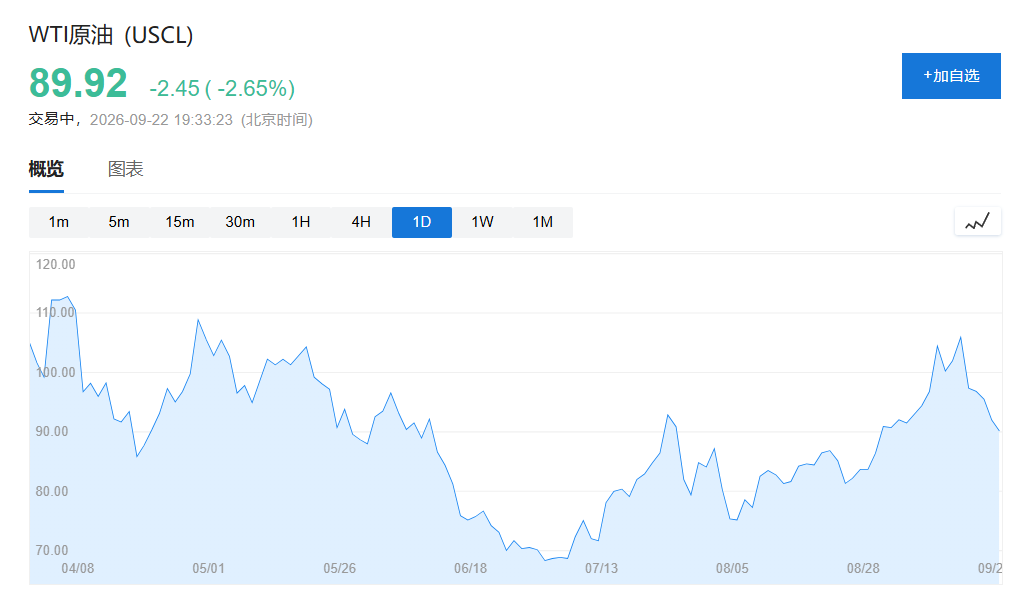Pick the 1M monthly interval
The width and height of the screenshot is (1024, 598).
[x=543, y=222]
